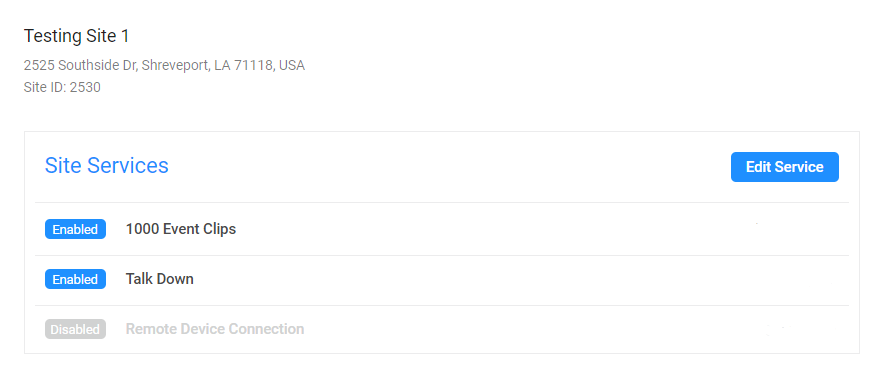This screenshot has height=387, width=881.
Task: Open the Talk Down service entry
Action: [x=160, y=279]
